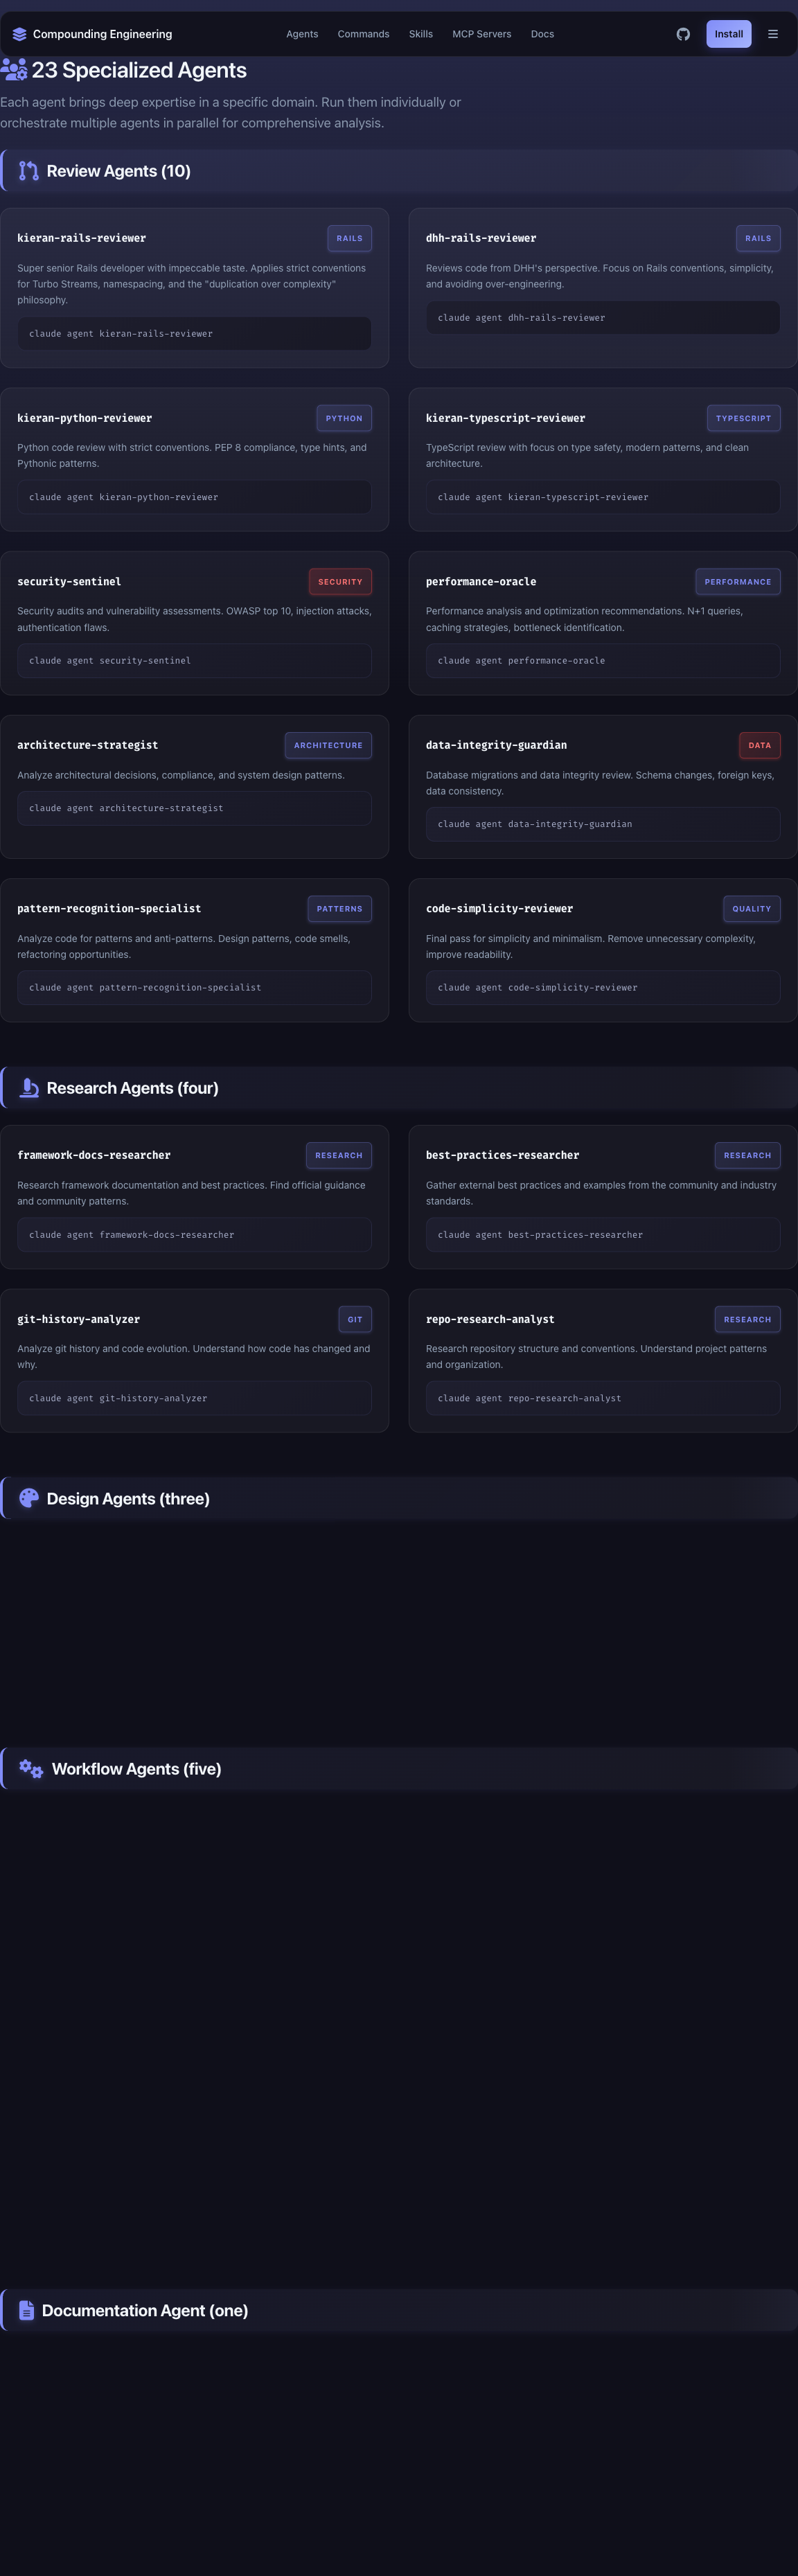The image size is (798, 2576).
Task: Select the SECURITY tag on security-sentinel
Action: (340, 582)
